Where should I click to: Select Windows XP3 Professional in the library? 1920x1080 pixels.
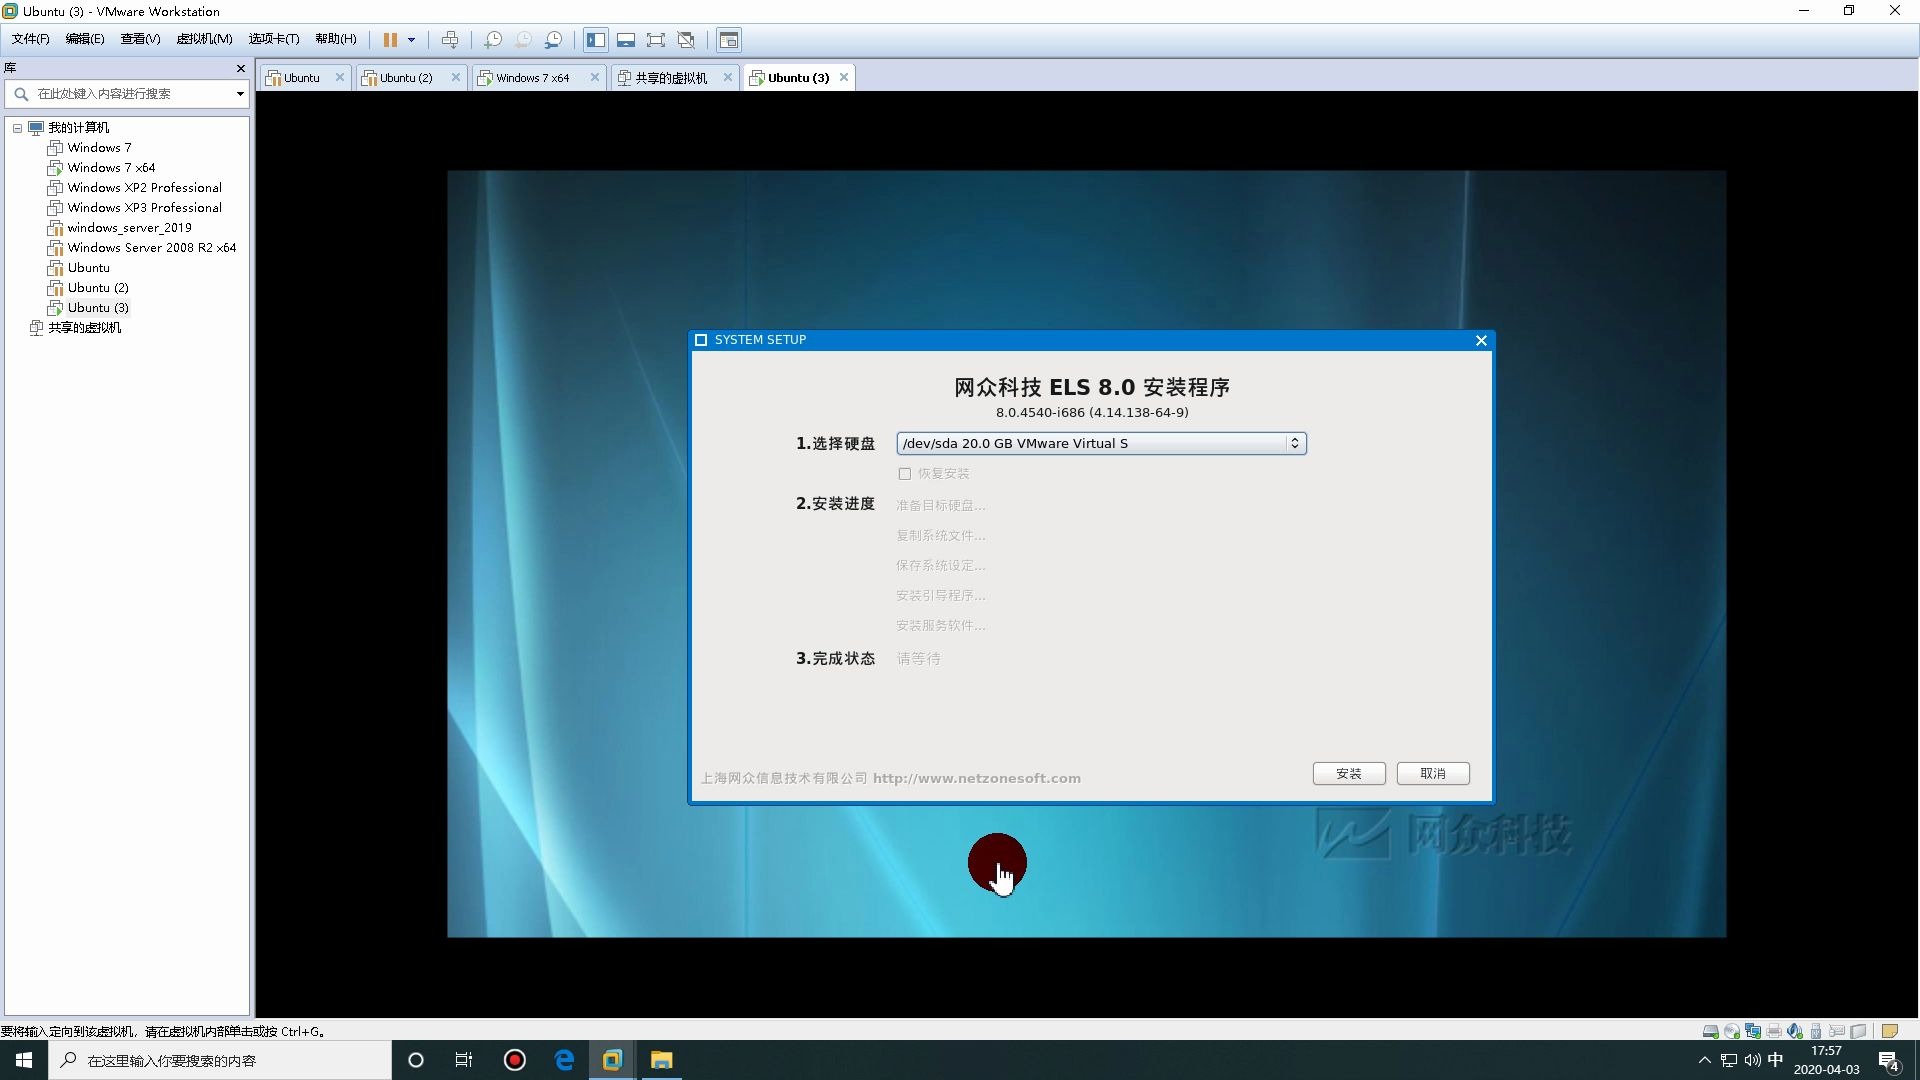[144, 208]
